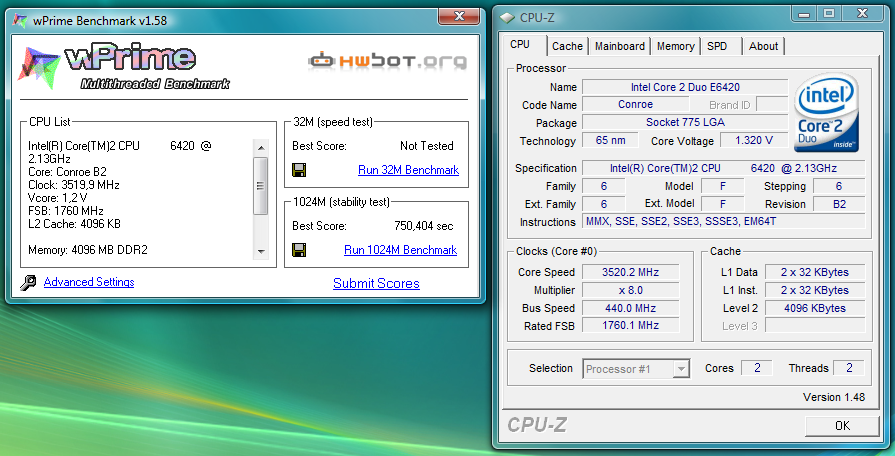Screen dimensions: 895x456
Task: Click Rated FSB value 1760.1 MHz
Action: (631, 325)
